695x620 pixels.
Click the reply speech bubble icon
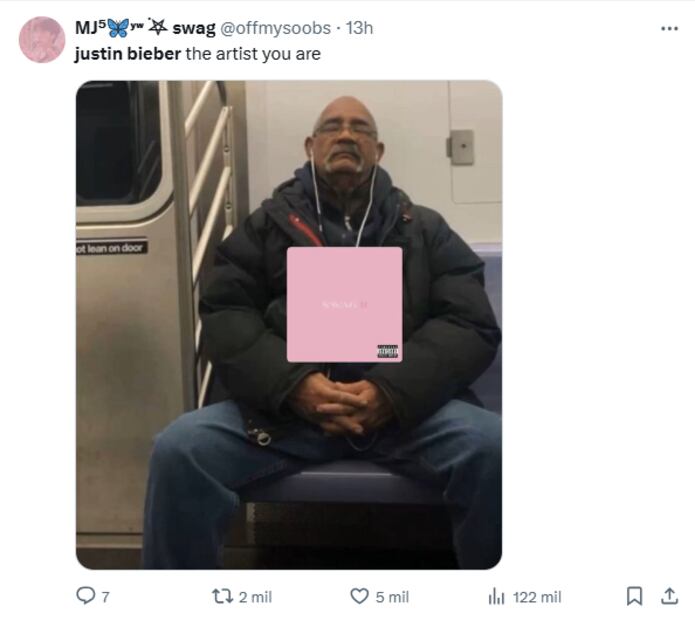85,596
